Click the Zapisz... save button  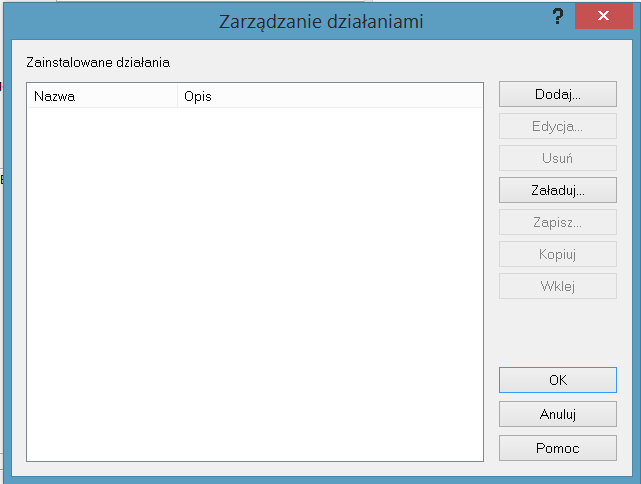point(557,222)
